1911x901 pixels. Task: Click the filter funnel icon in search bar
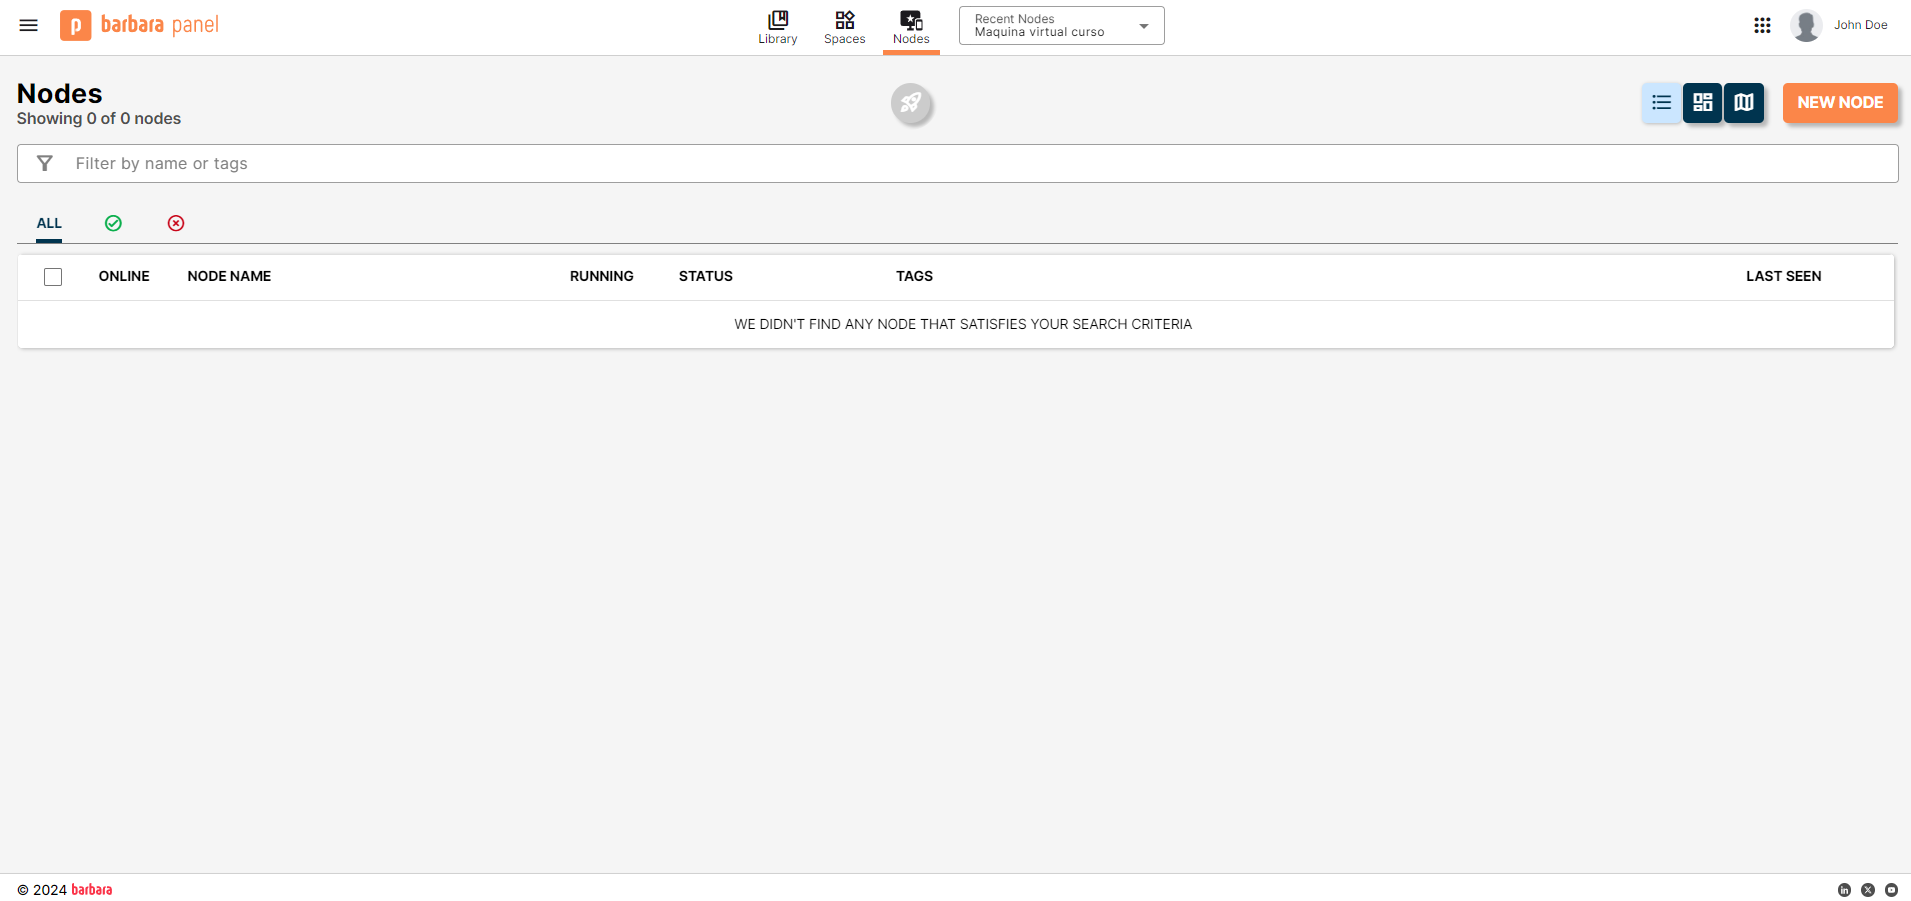(45, 163)
